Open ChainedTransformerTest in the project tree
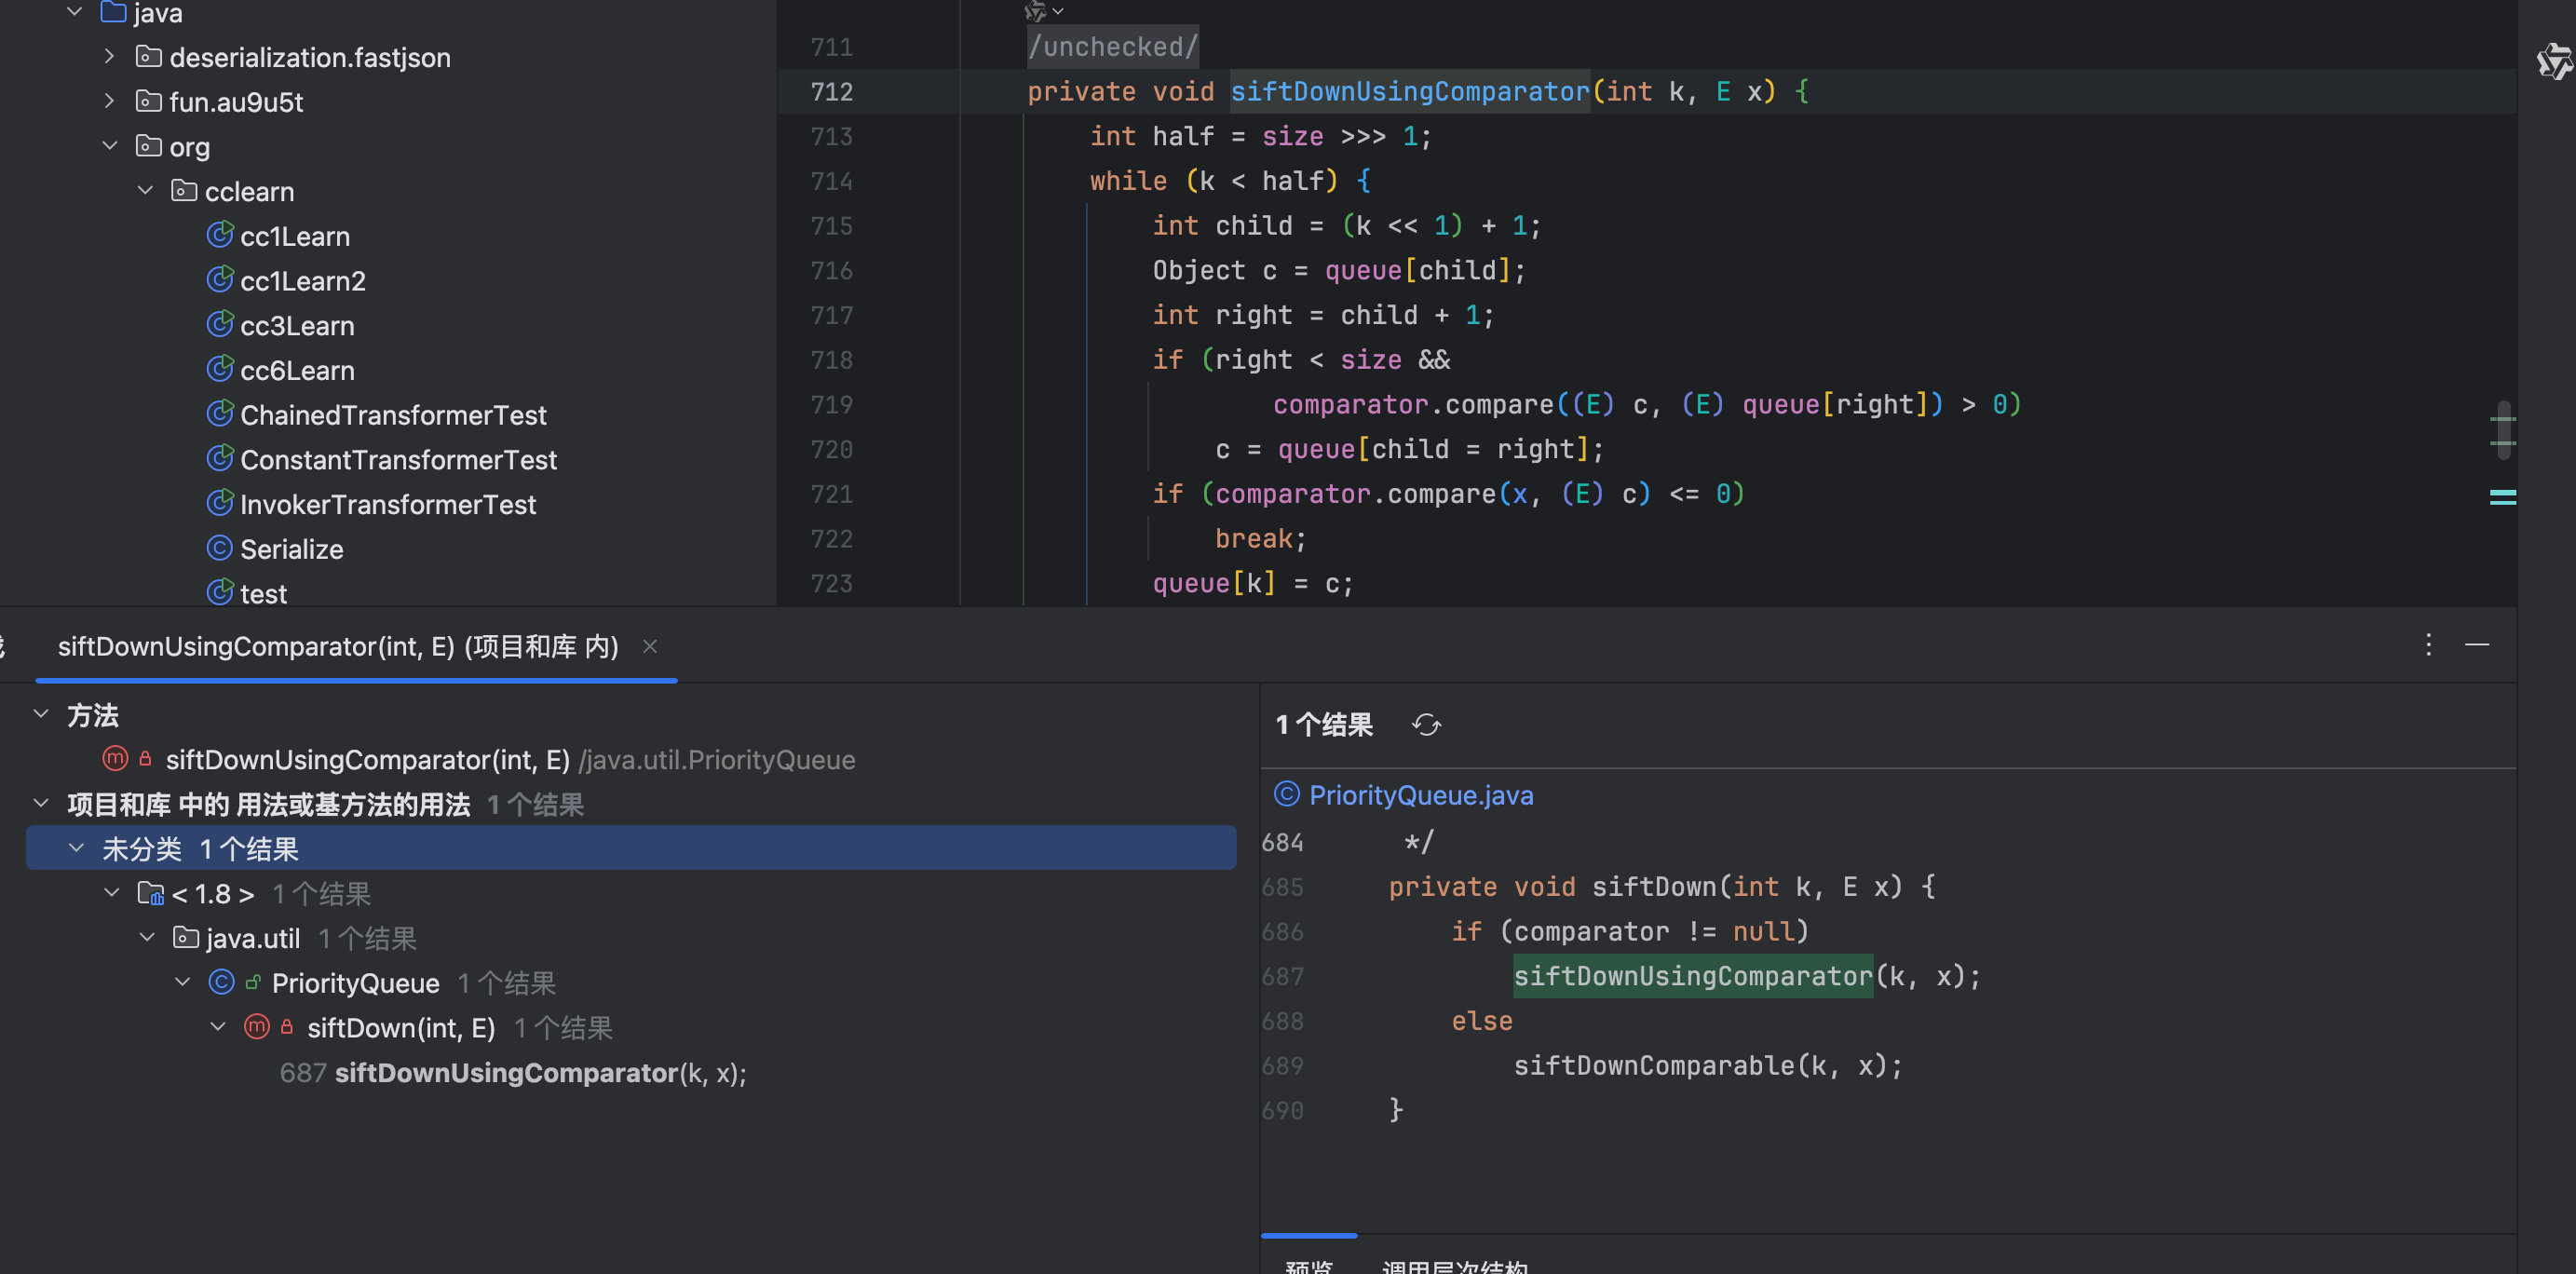Viewport: 2576px width, 1274px height. [x=393, y=415]
